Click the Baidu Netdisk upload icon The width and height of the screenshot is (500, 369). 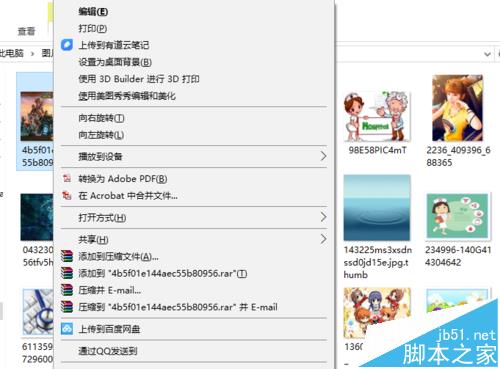(x=67, y=329)
